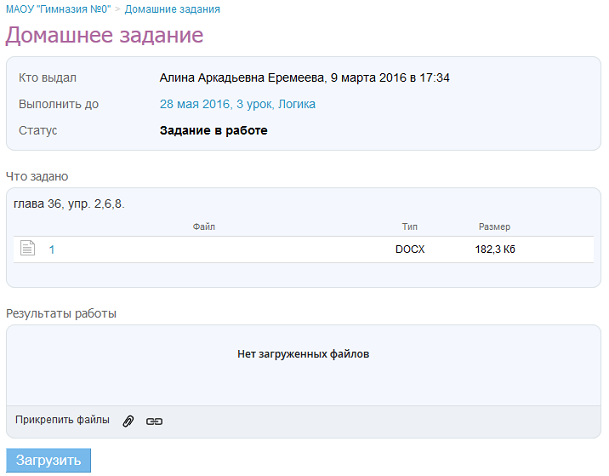Click the Прикрепить файлы label
Screen dimensions: 609x476
(x=62, y=420)
